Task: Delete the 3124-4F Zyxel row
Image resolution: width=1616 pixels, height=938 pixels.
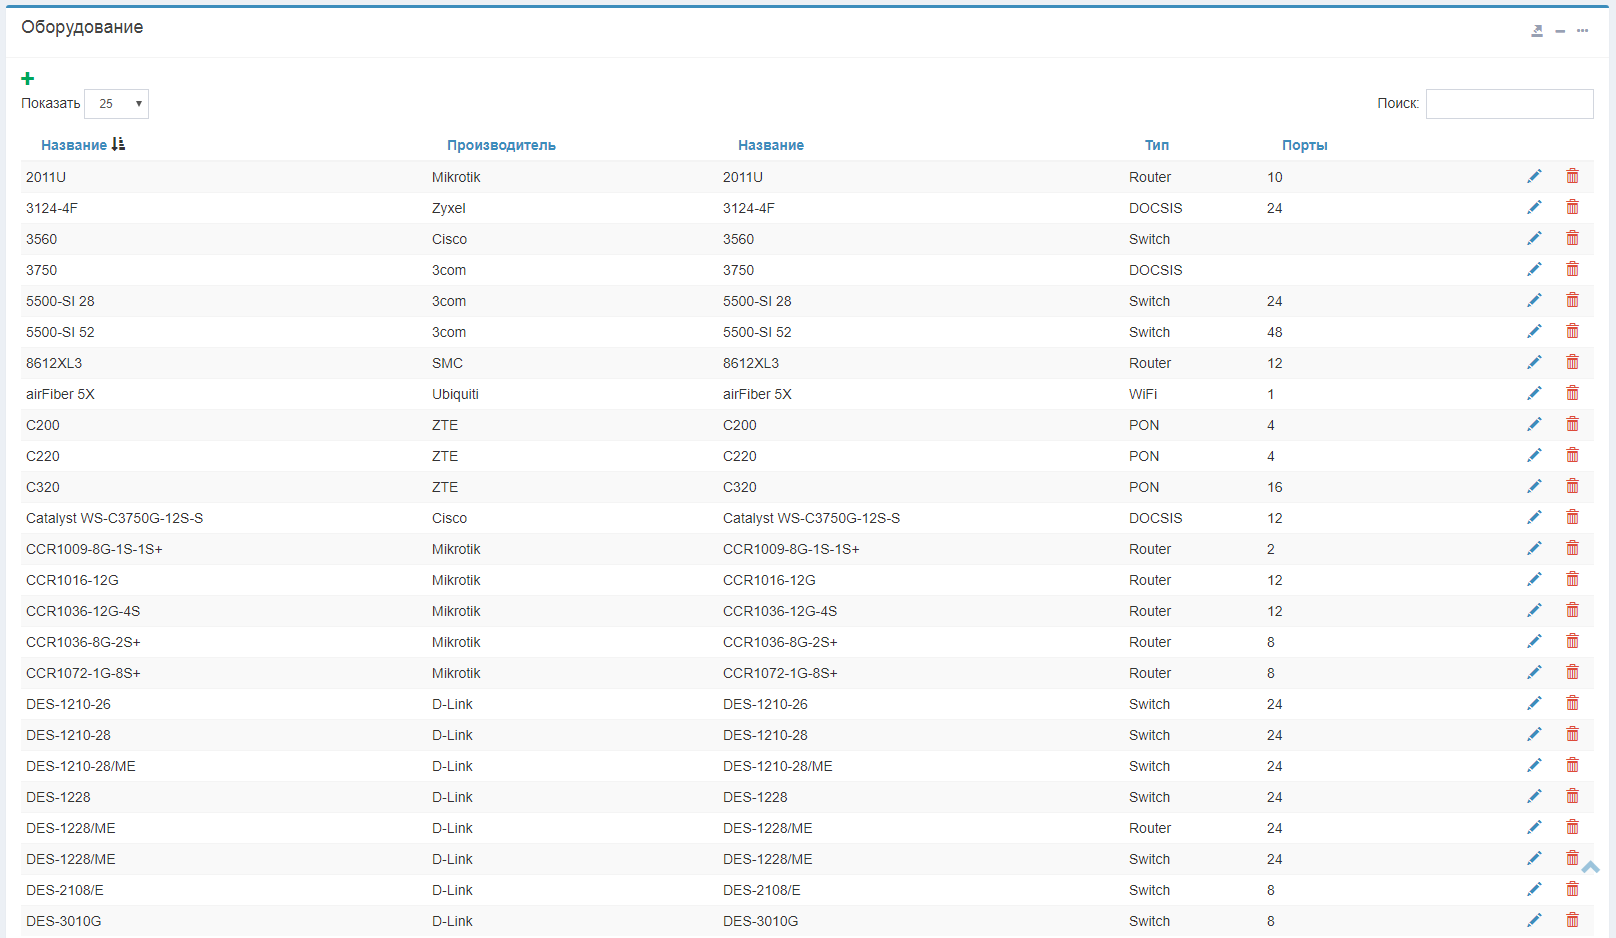Action: coord(1572,207)
